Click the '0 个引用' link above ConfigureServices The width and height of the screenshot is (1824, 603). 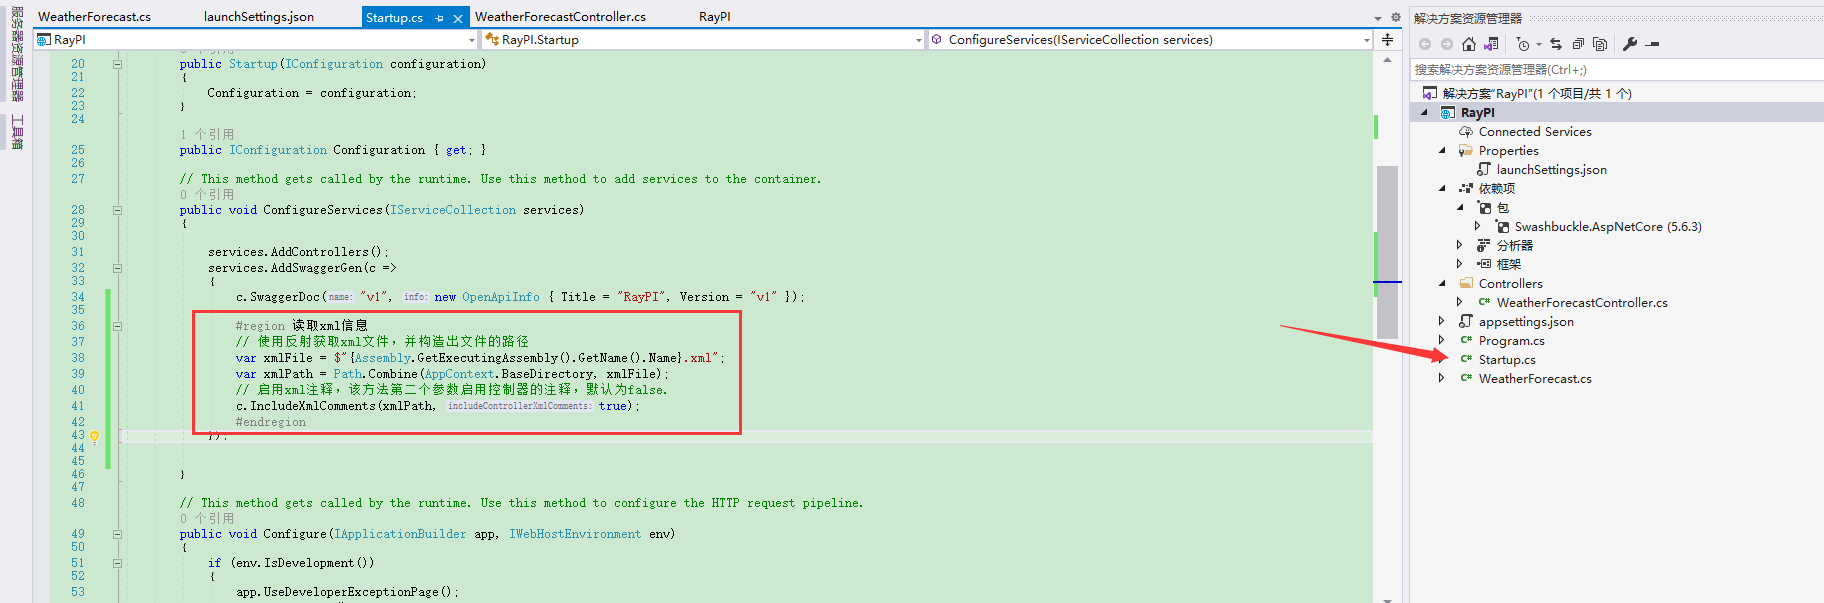click(x=207, y=194)
